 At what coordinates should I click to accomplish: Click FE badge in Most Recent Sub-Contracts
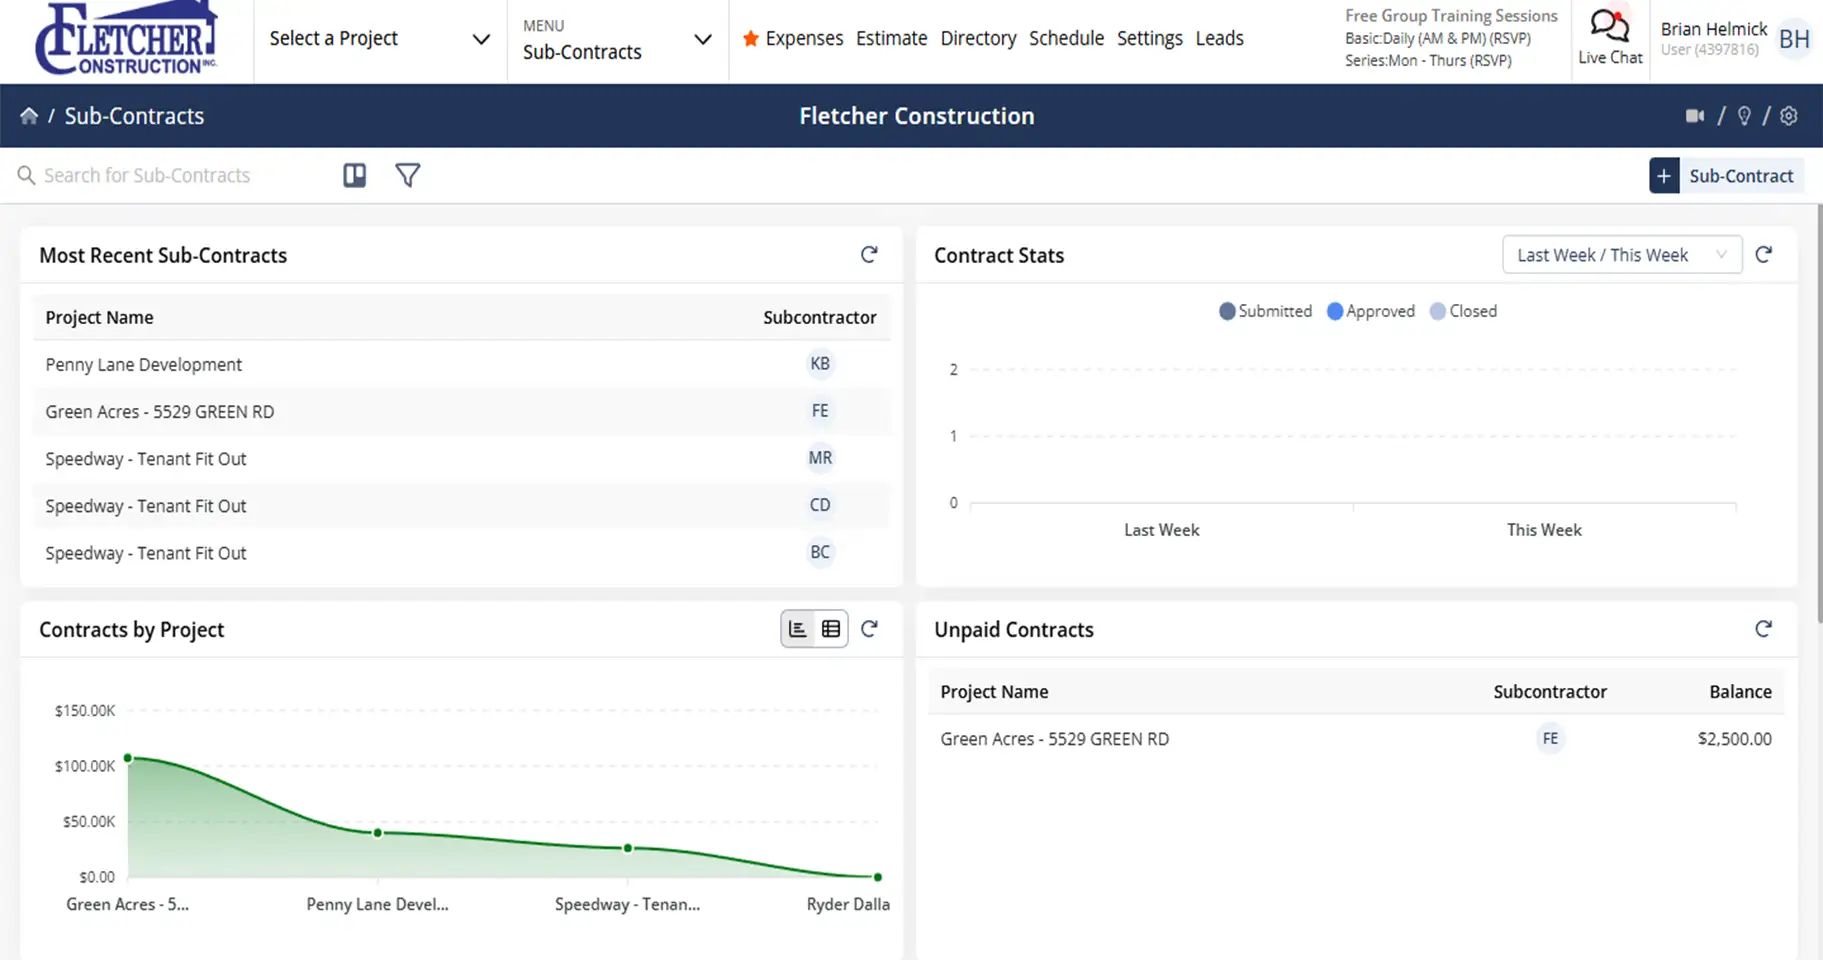(820, 411)
